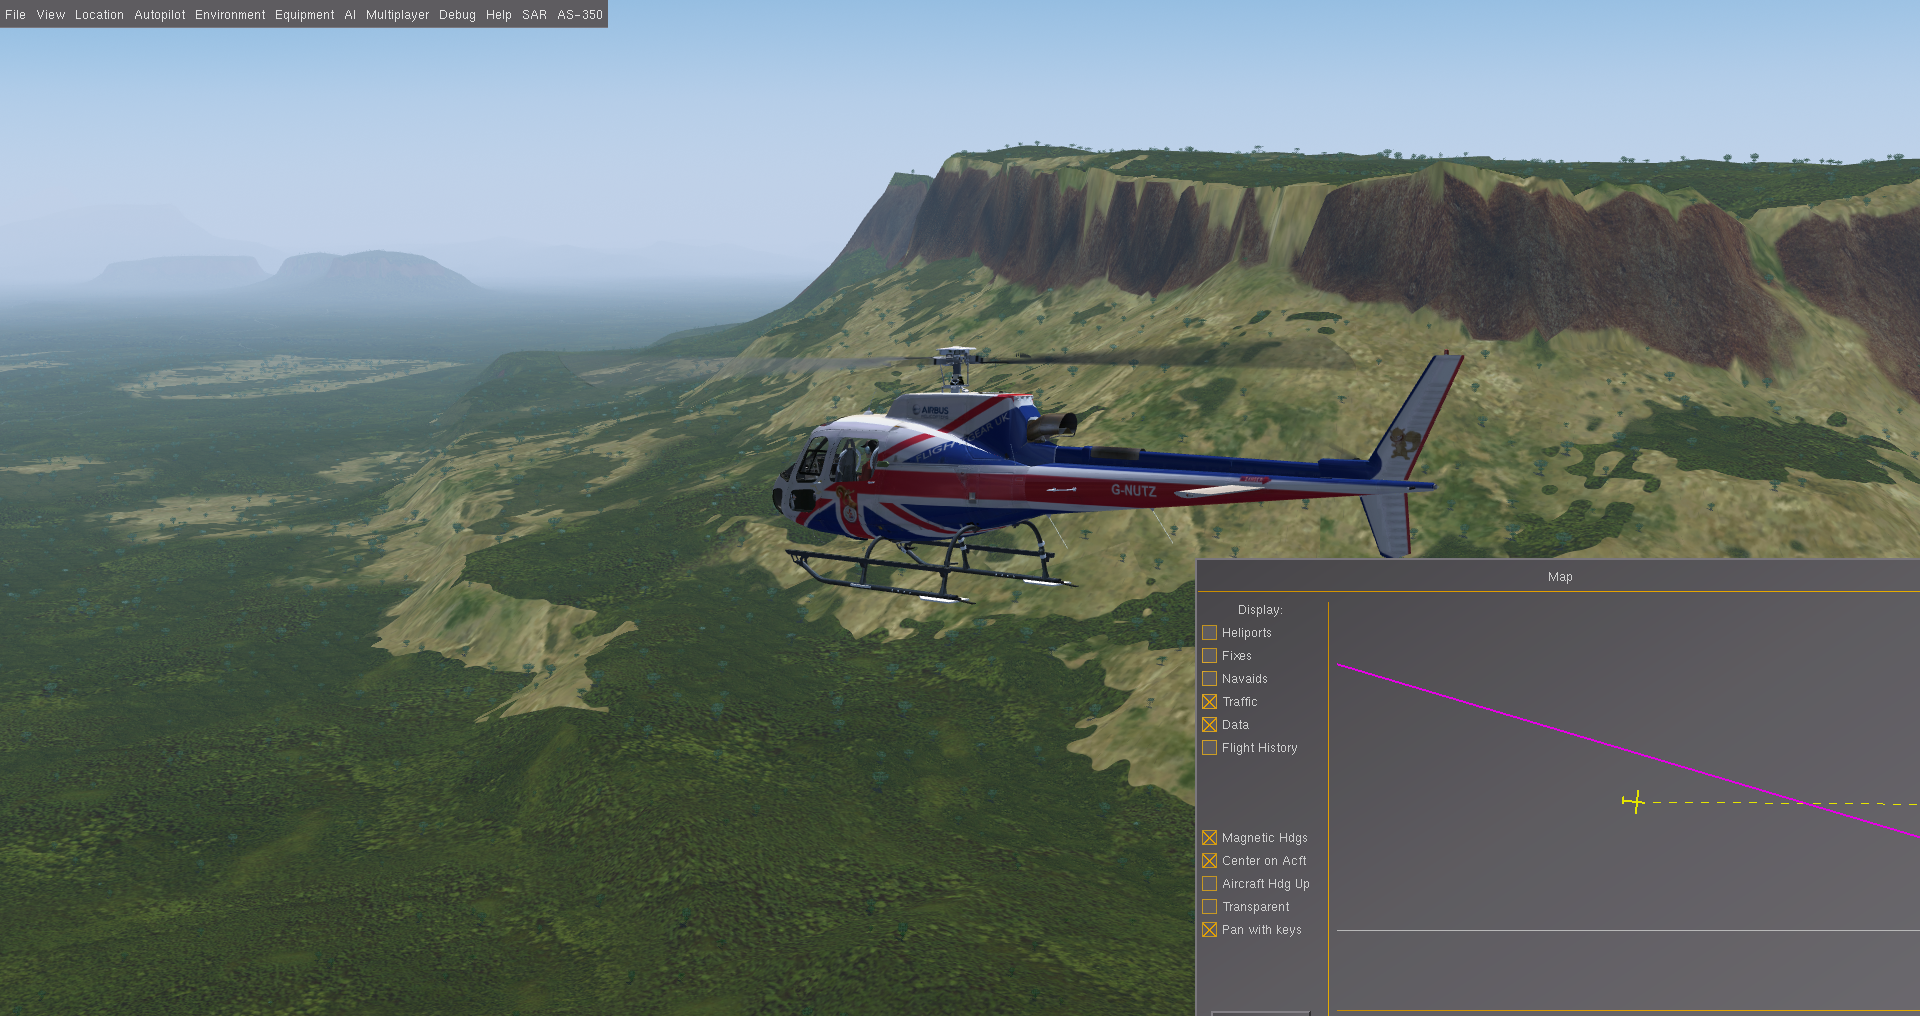Open the Multiplayer menu

397,15
